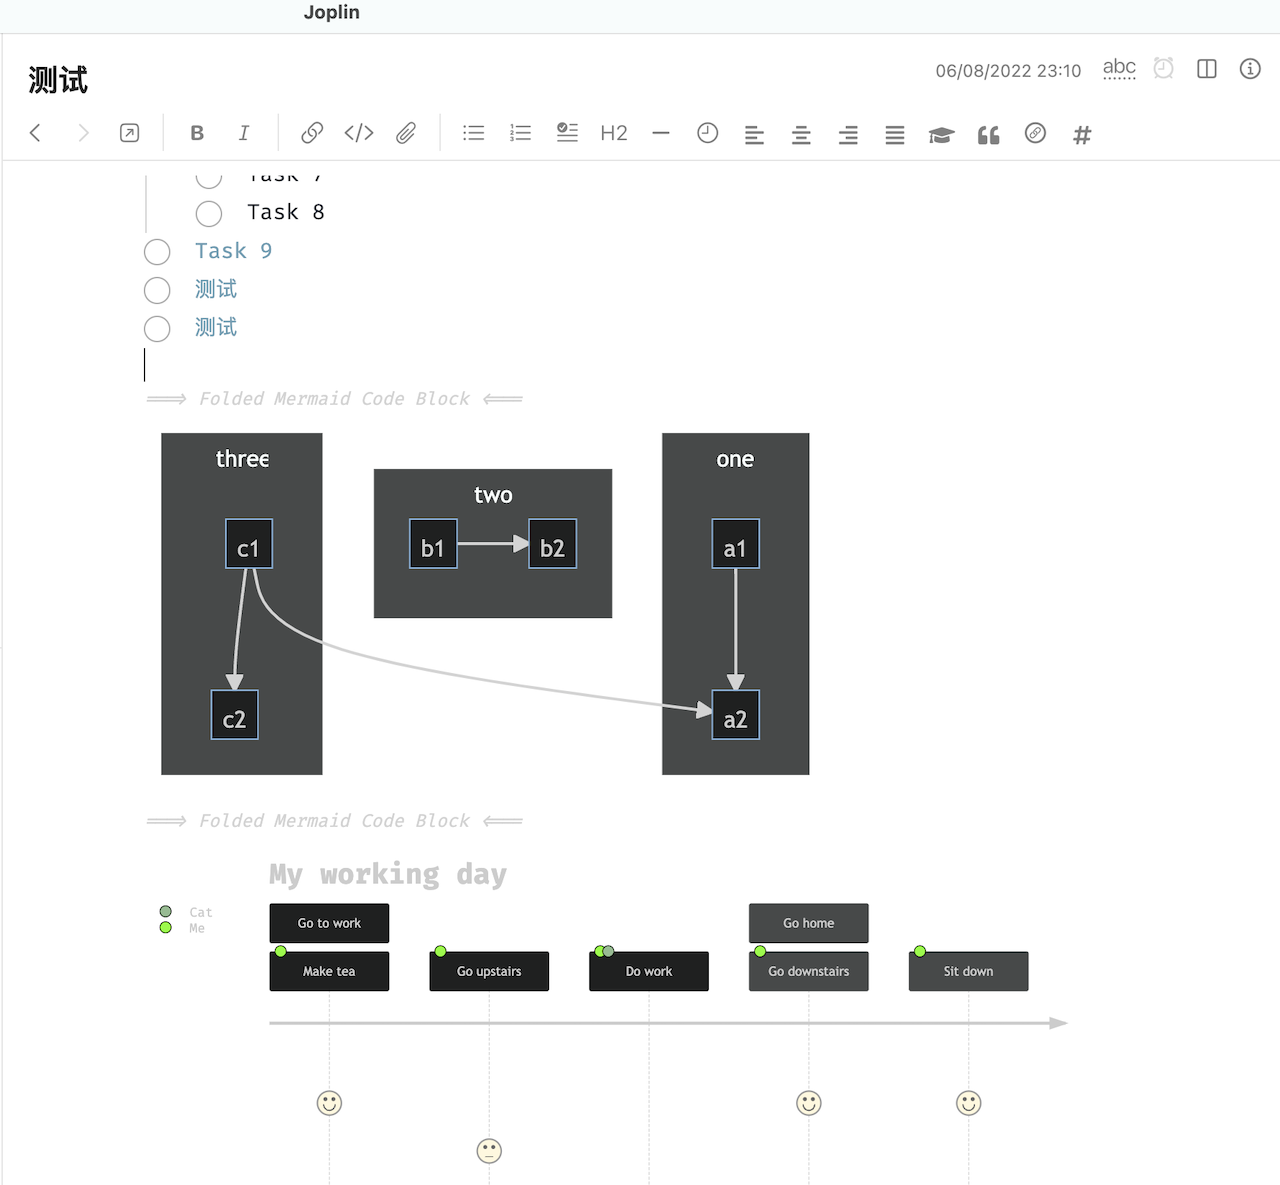Insert horizontal rule

pyautogui.click(x=661, y=133)
